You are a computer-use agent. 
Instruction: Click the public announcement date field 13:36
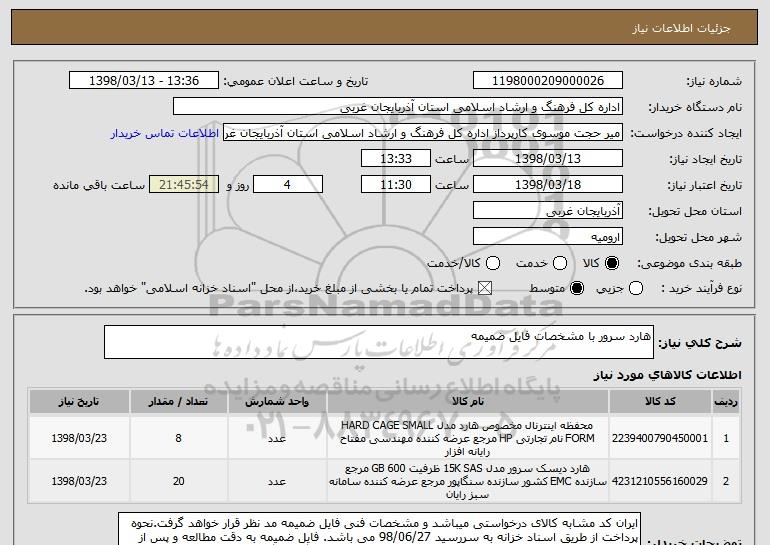144,81
